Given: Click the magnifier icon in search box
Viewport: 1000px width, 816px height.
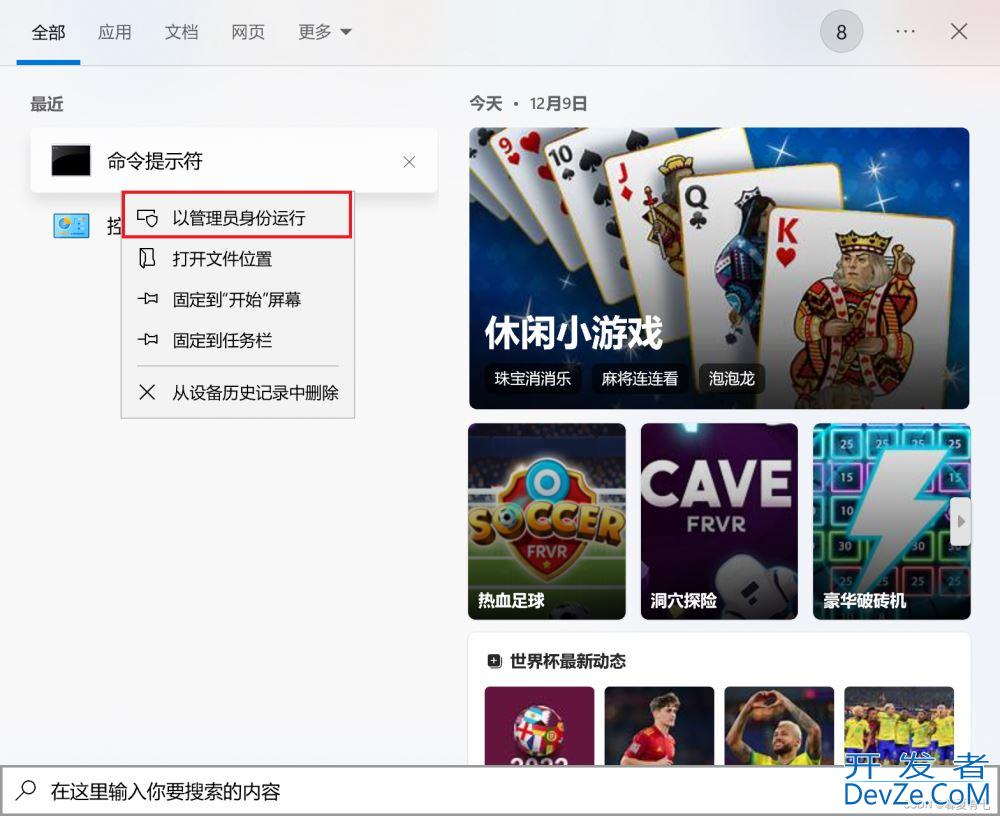Looking at the screenshot, I should point(26,790).
